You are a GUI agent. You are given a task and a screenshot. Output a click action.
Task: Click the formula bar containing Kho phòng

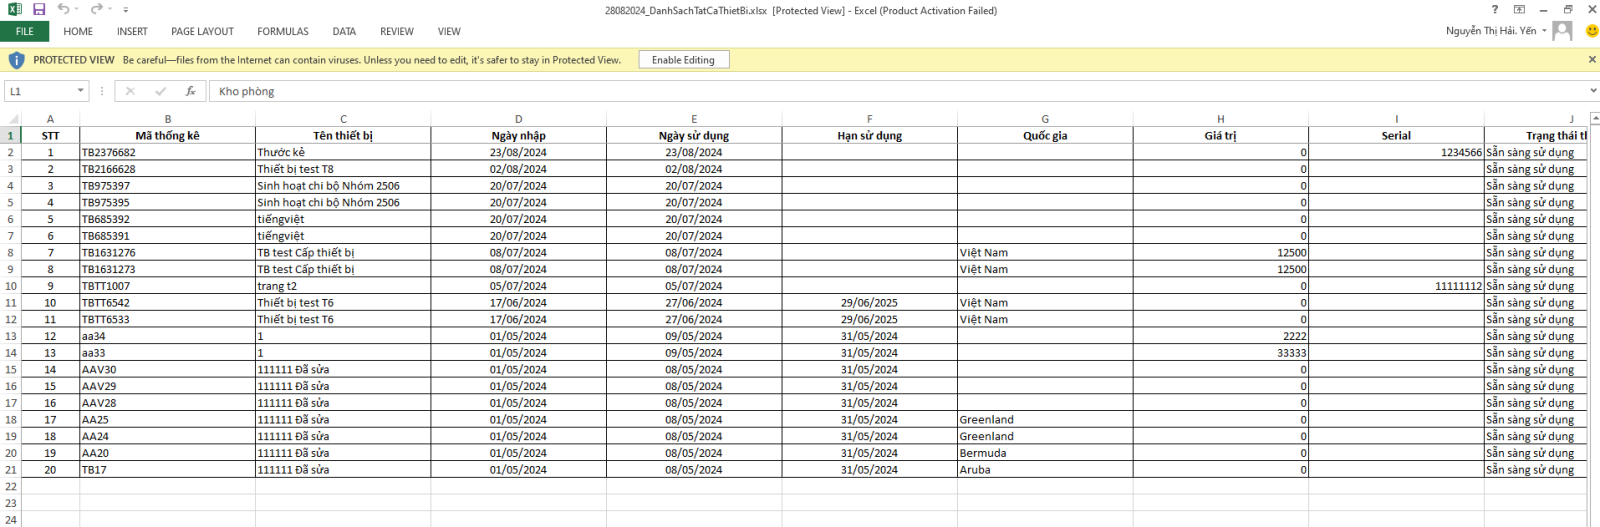coord(897,91)
